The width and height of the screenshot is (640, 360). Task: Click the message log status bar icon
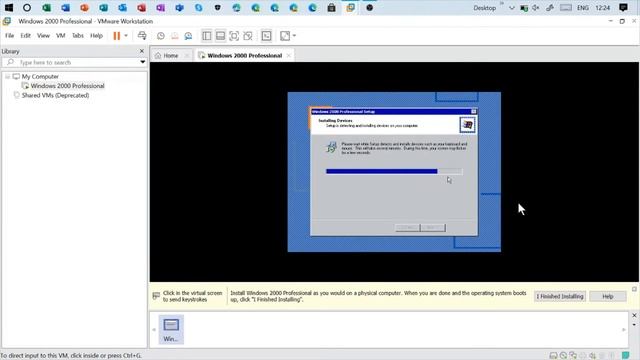pyautogui.click(x=625, y=356)
